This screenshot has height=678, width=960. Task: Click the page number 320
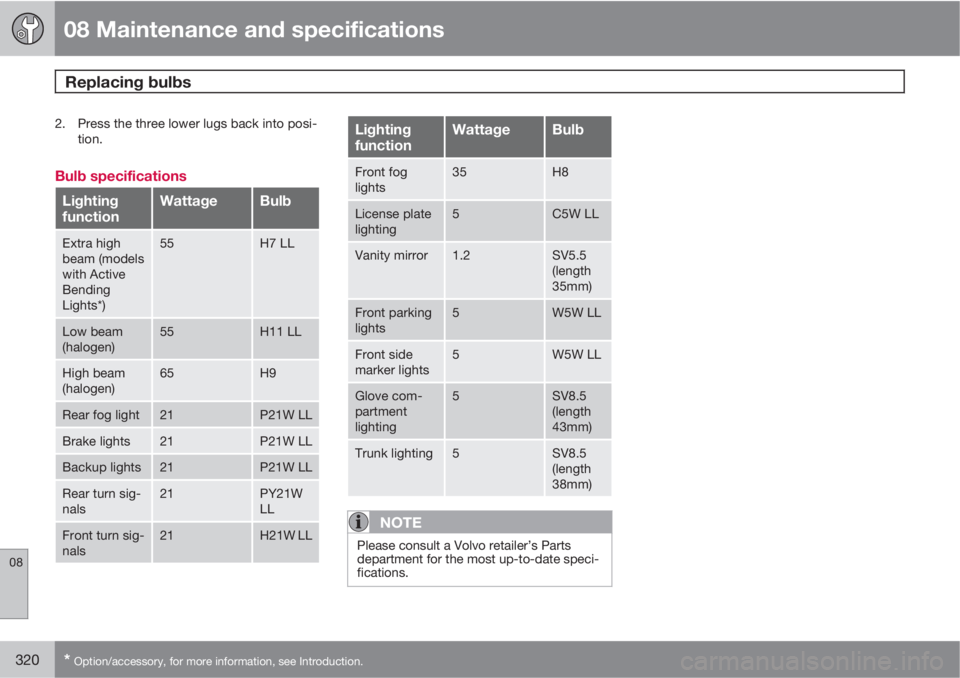27,660
